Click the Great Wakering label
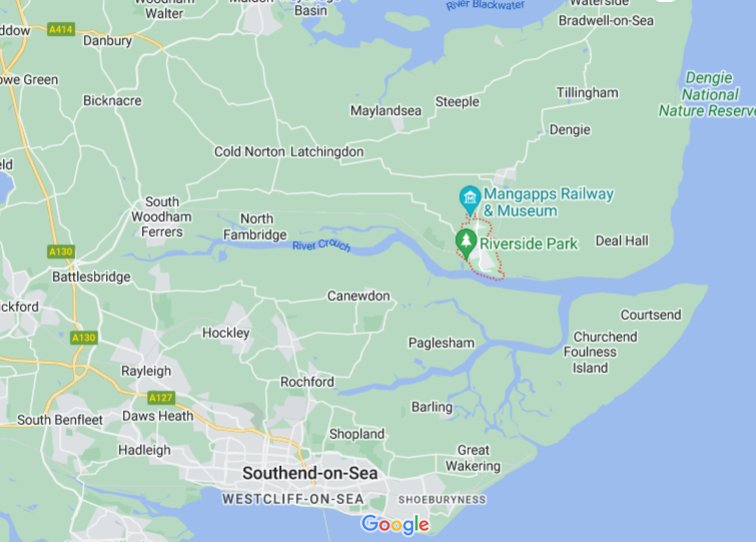The image size is (756, 542). click(x=473, y=458)
